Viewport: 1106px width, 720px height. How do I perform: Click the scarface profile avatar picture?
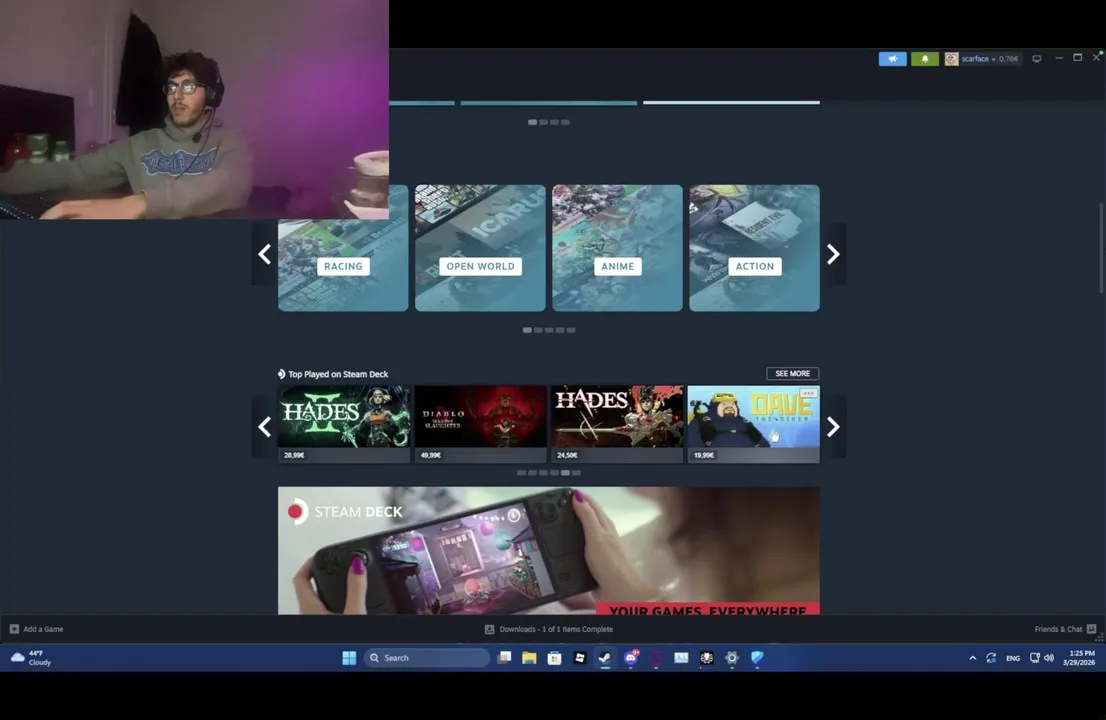tap(952, 59)
